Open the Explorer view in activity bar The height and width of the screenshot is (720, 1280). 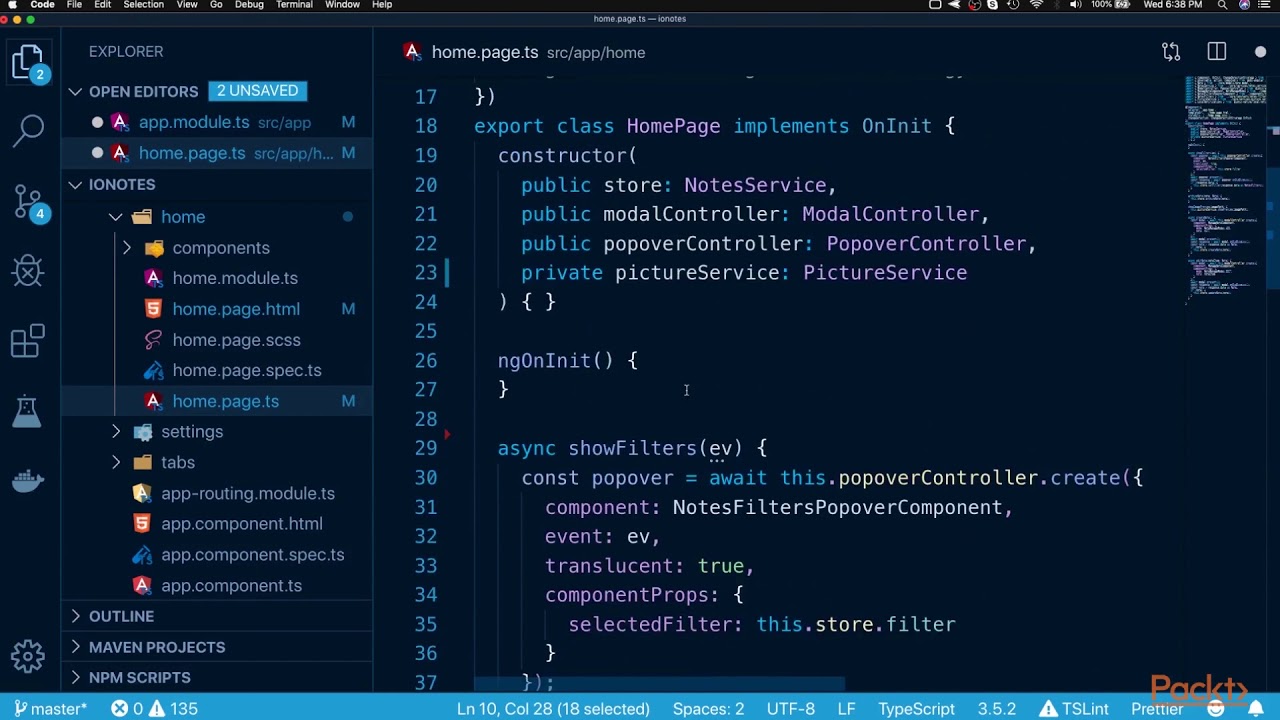click(28, 62)
